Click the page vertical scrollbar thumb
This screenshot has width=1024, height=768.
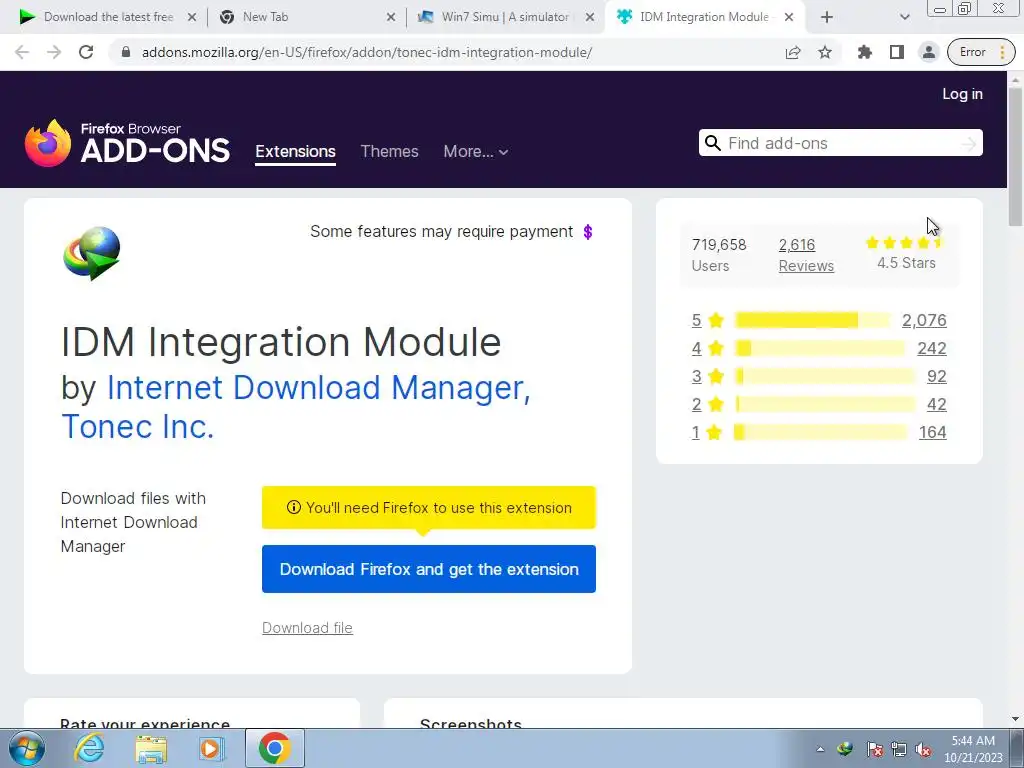click(1016, 157)
